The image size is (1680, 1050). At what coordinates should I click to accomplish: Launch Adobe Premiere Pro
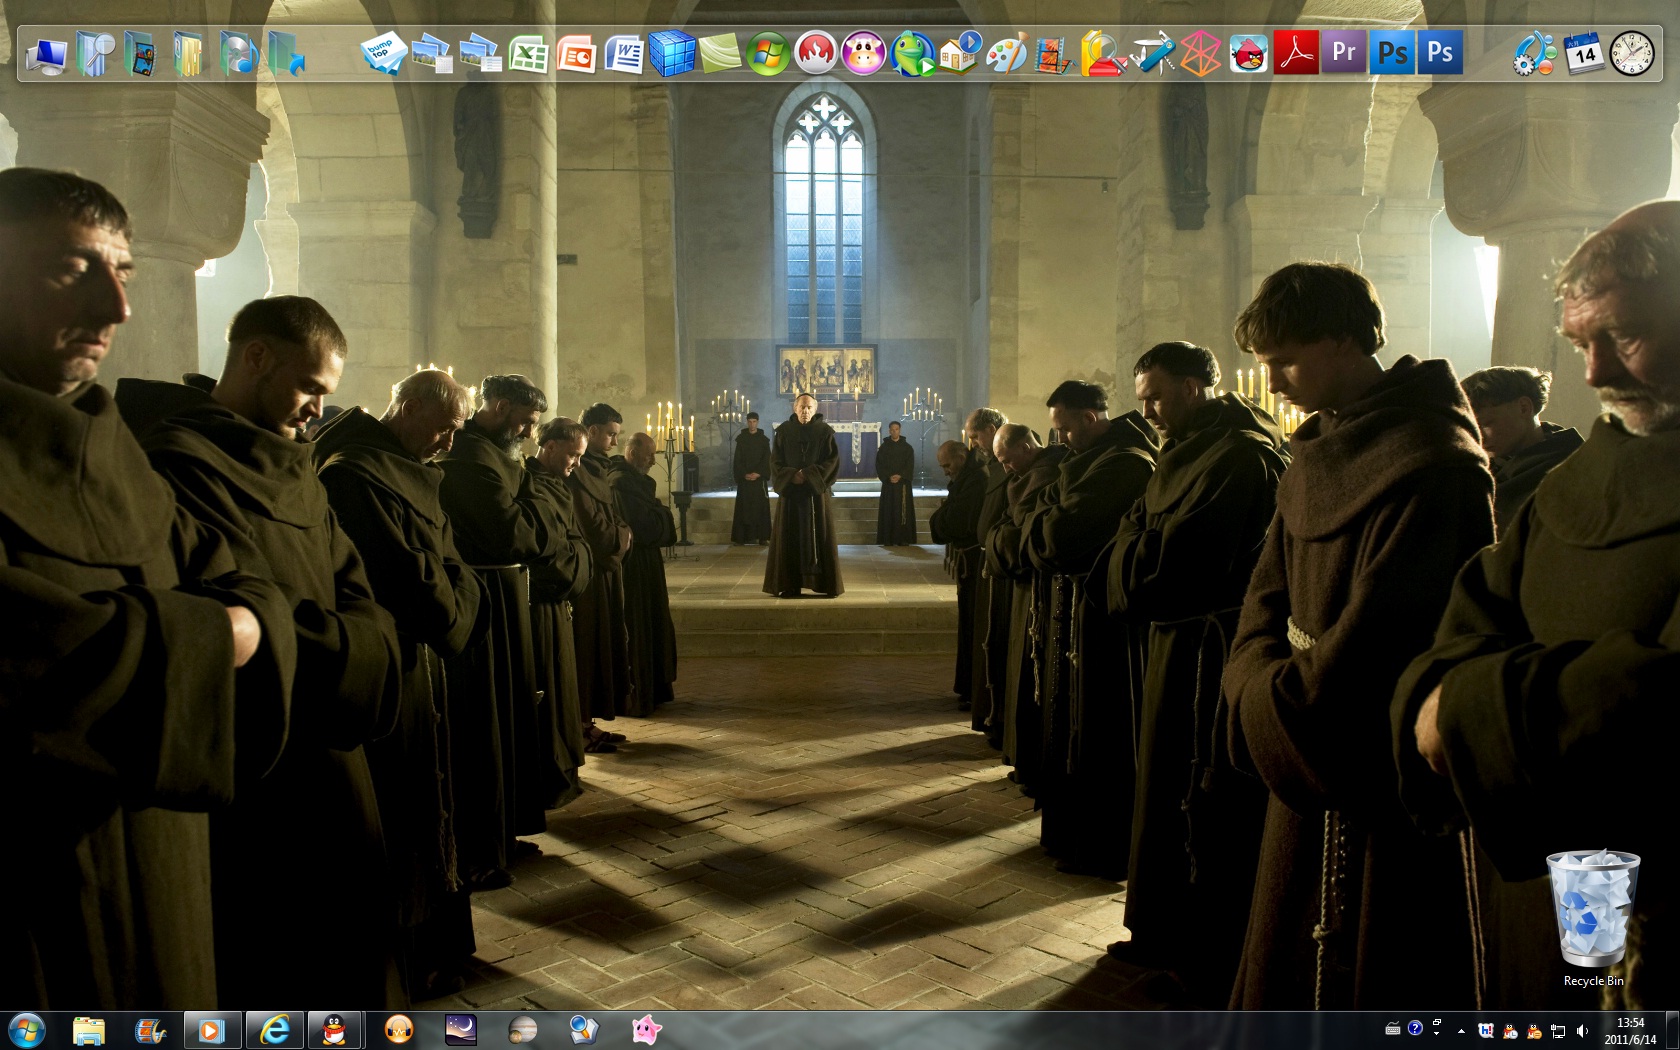1344,52
